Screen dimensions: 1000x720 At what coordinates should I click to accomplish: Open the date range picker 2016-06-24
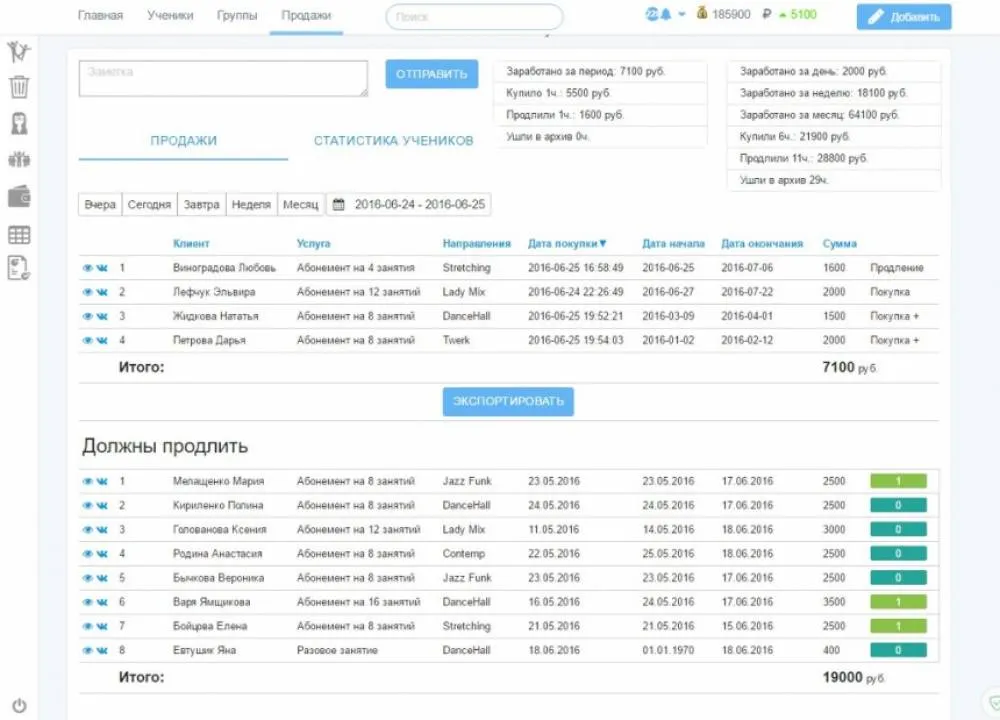tap(409, 205)
